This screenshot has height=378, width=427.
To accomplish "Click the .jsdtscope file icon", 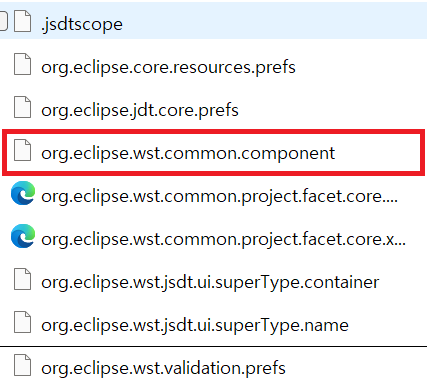I will coord(23,21).
